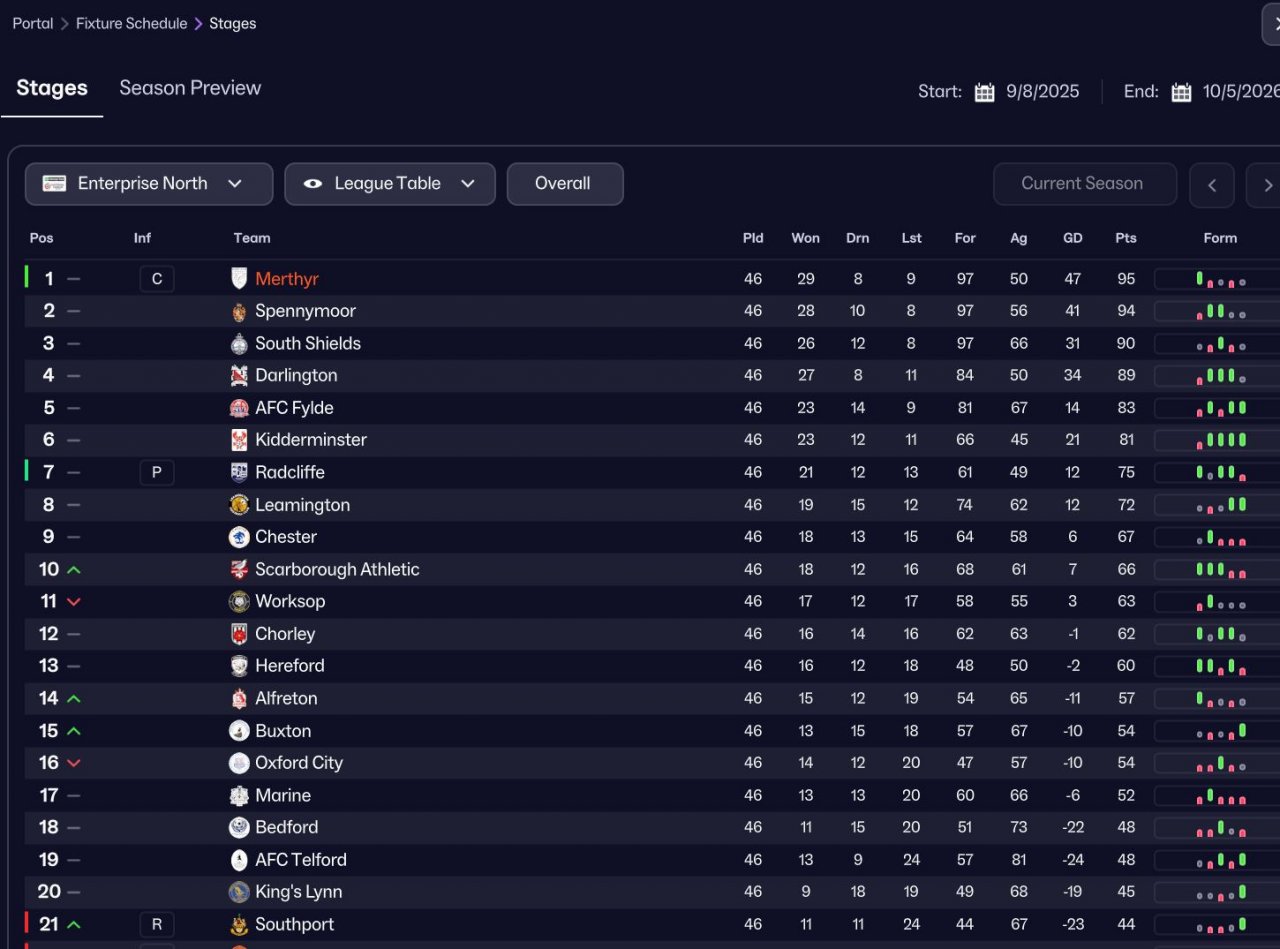Click the Merthyr club crest icon
Image resolution: width=1280 pixels, height=949 pixels.
pyautogui.click(x=239, y=279)
